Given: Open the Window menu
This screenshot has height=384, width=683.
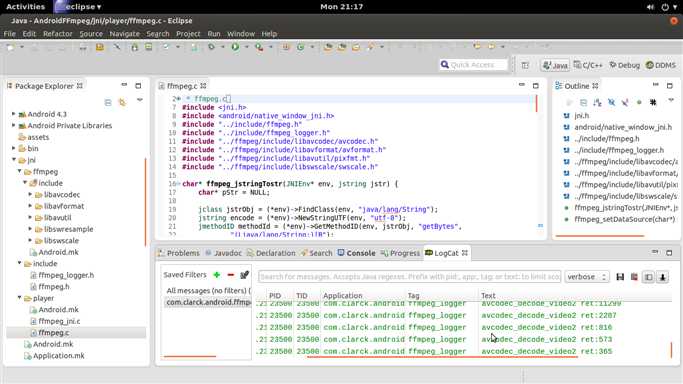Looking at the screenshot, I should pos(241,34).
